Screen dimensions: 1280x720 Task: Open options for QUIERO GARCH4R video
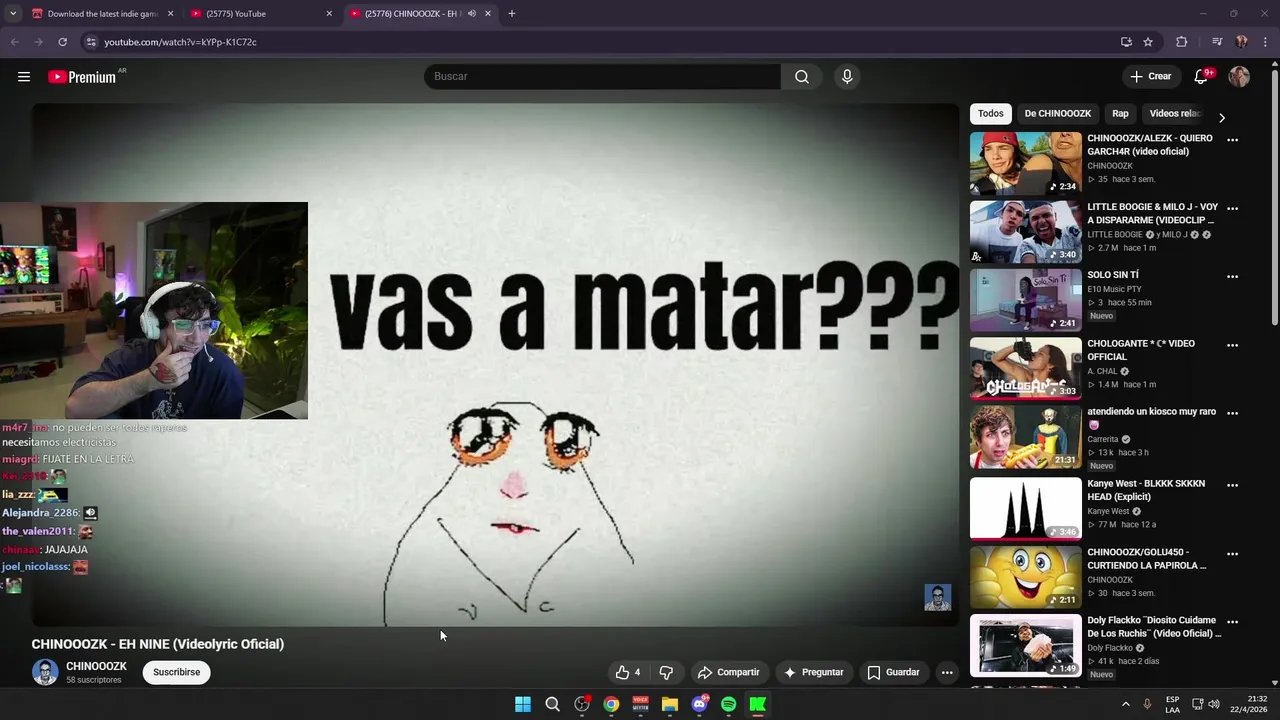[x=1232, y=140]
